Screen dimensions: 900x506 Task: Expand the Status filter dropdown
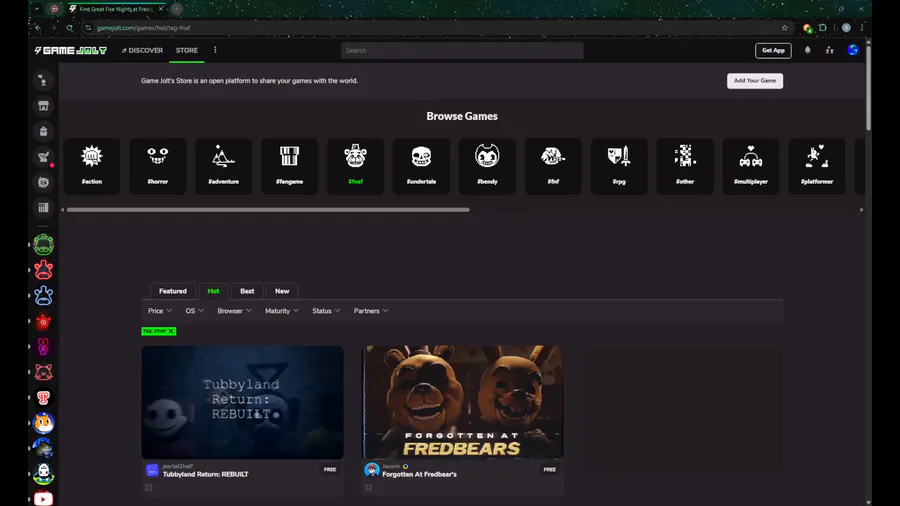[326, 311]
